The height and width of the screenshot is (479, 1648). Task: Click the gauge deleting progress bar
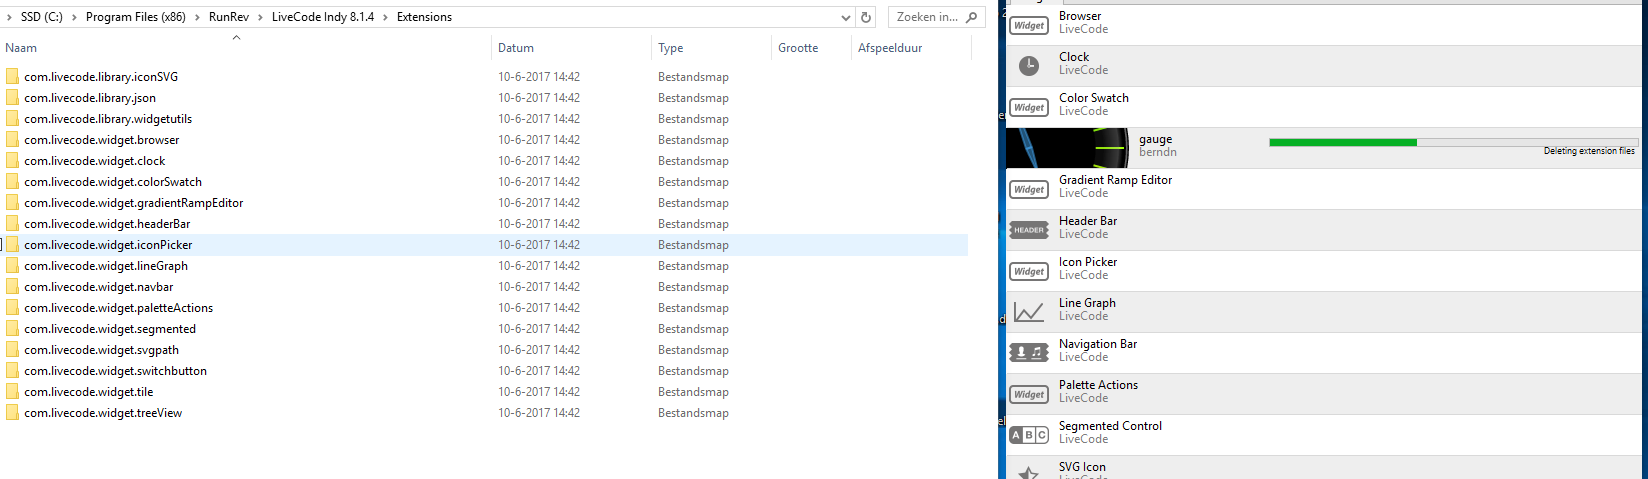[1453, 142]
